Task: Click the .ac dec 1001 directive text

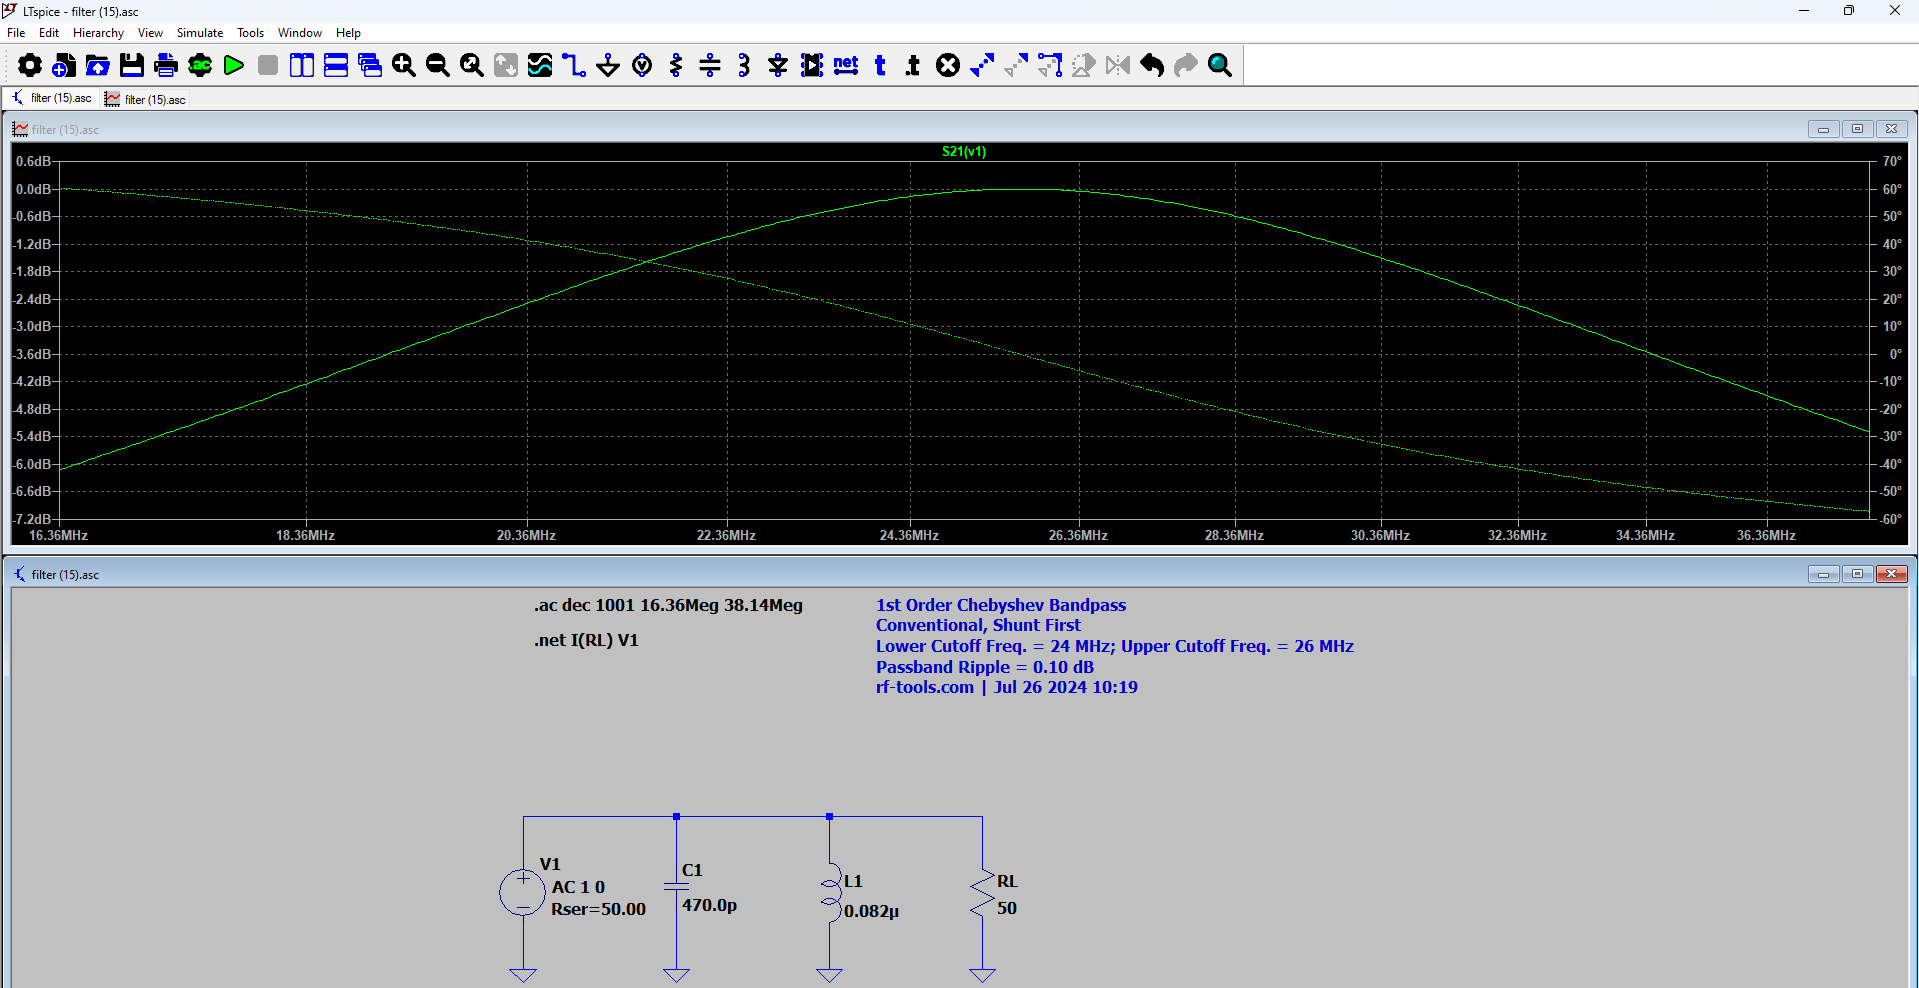Action: (668, 605)
